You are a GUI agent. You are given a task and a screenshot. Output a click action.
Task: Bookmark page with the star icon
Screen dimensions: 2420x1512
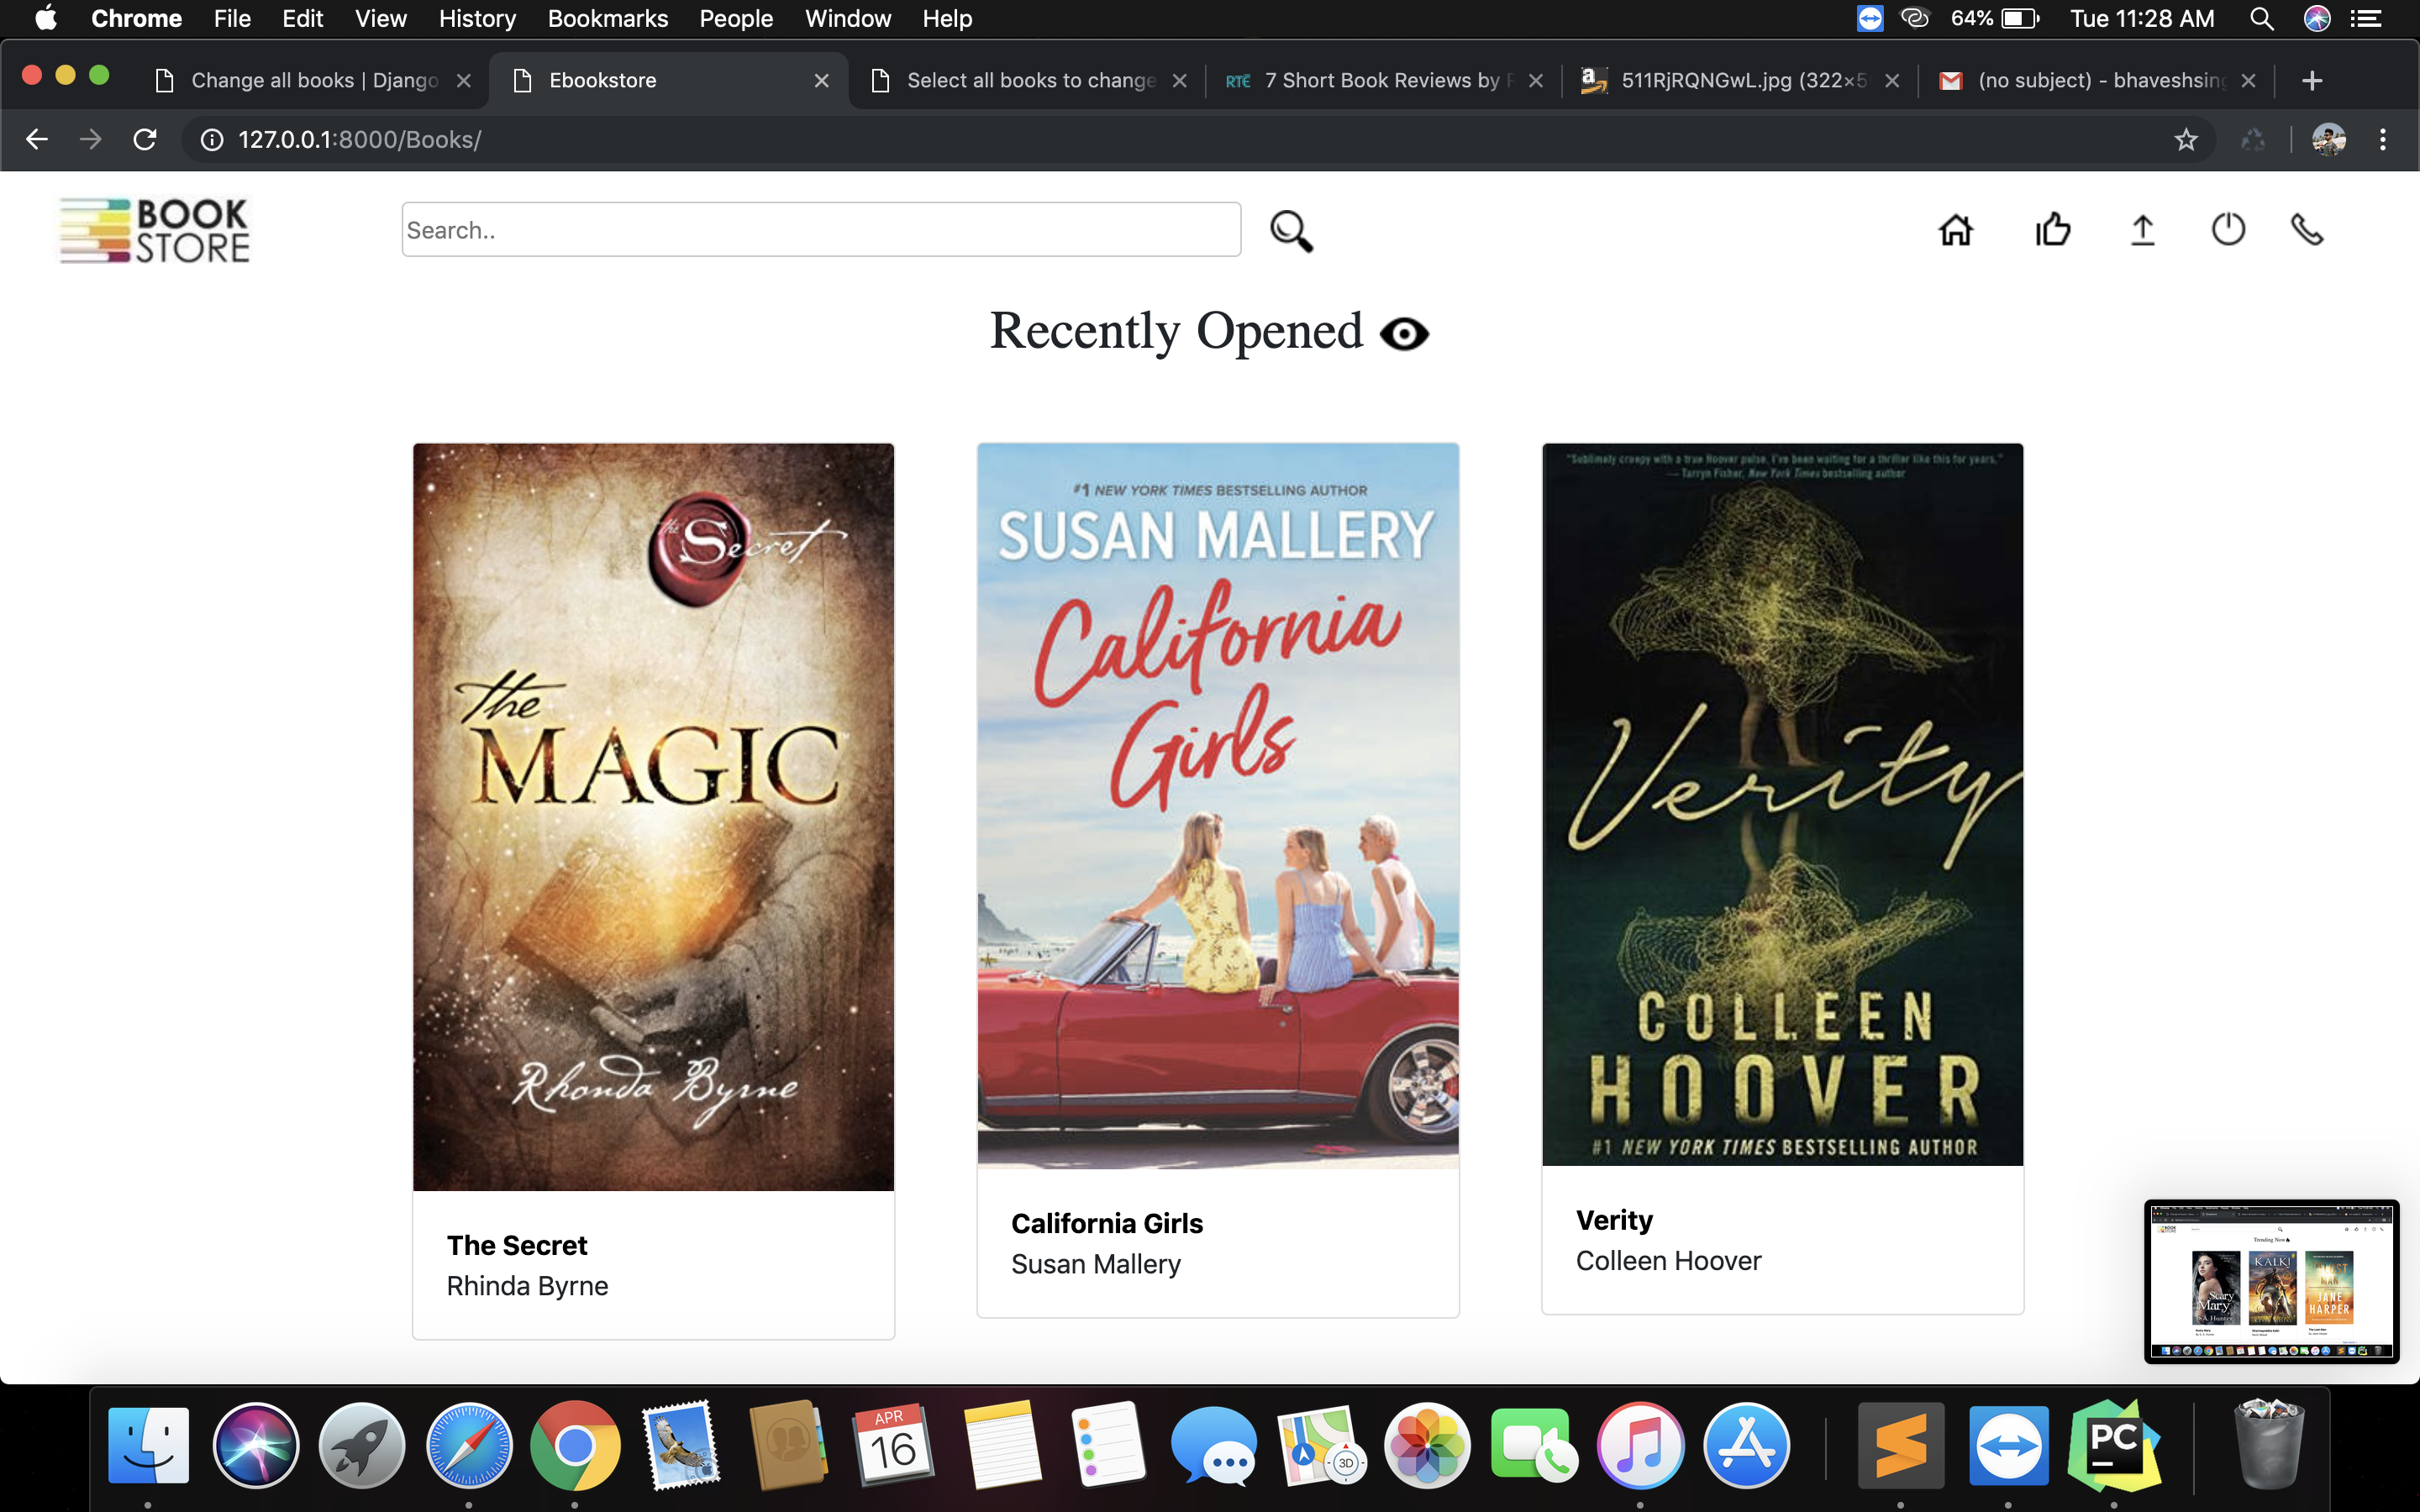(x=2186, y=140)
